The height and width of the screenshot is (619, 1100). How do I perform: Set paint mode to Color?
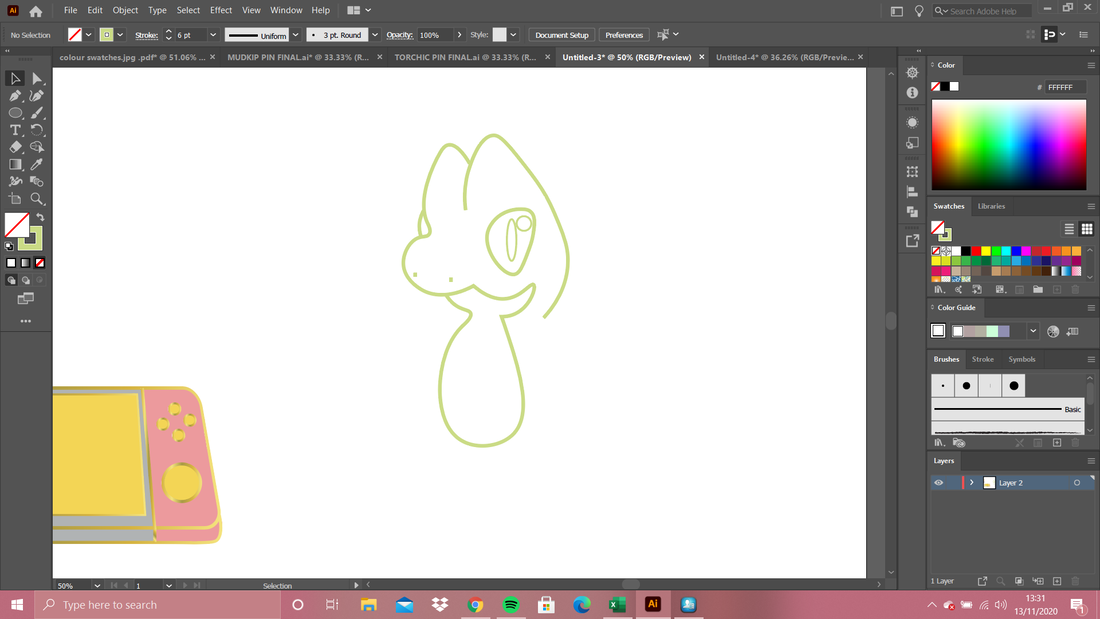(11, 262)
